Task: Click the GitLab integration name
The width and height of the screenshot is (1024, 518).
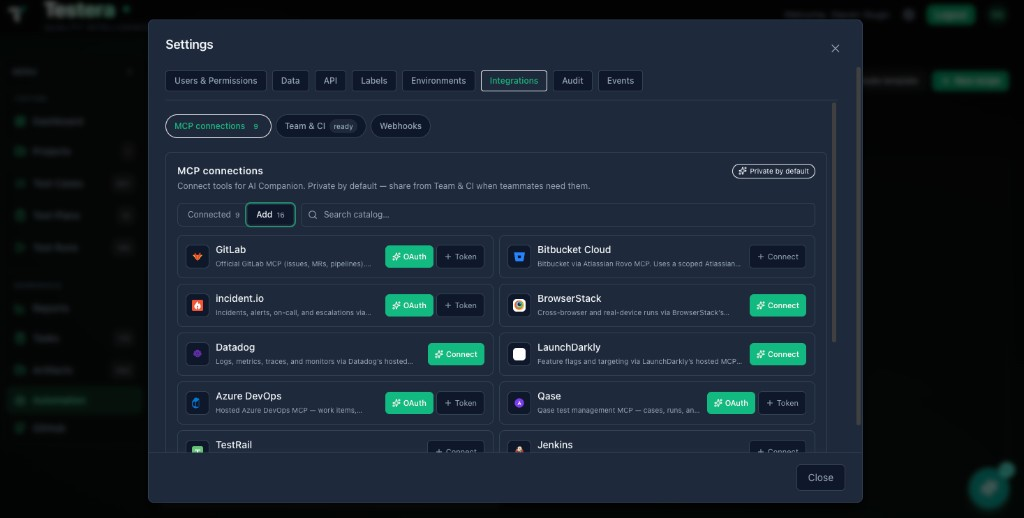Action: click(x=231, y=250)
